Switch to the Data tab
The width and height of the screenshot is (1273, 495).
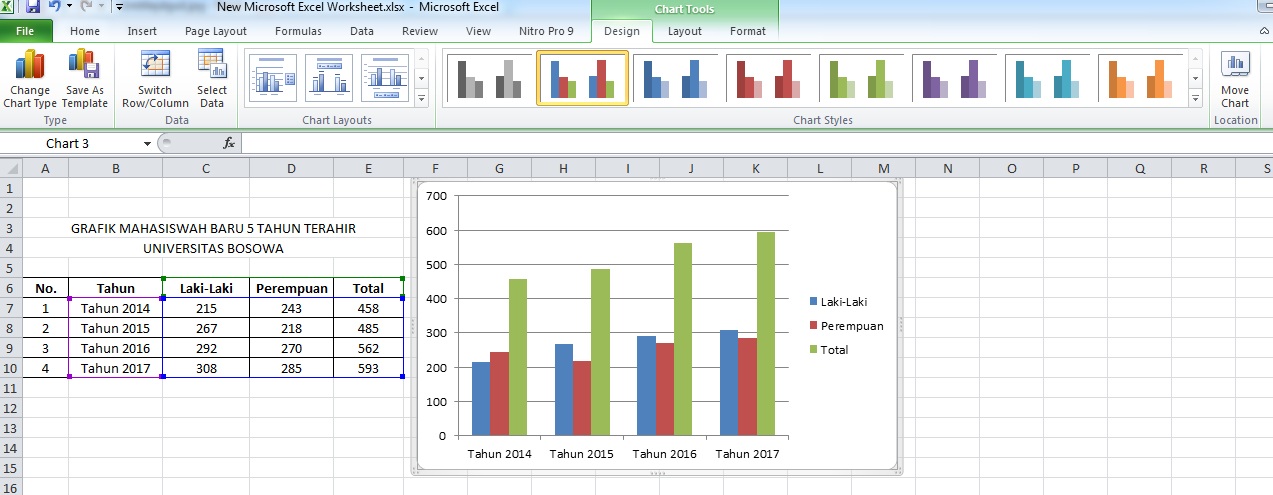click(x=362, y=31)
